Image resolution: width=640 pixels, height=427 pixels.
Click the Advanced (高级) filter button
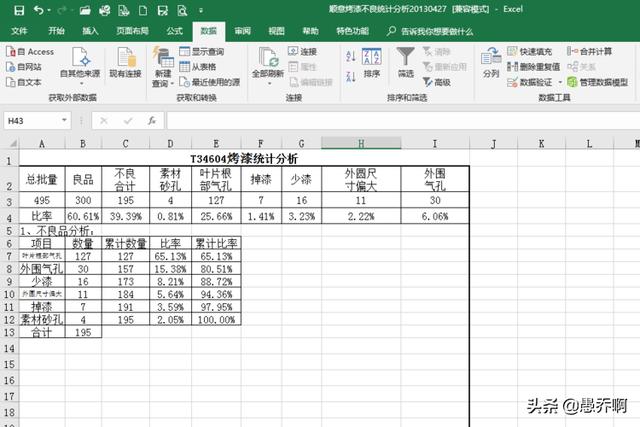pyautogui.click(x=441, y=82)
